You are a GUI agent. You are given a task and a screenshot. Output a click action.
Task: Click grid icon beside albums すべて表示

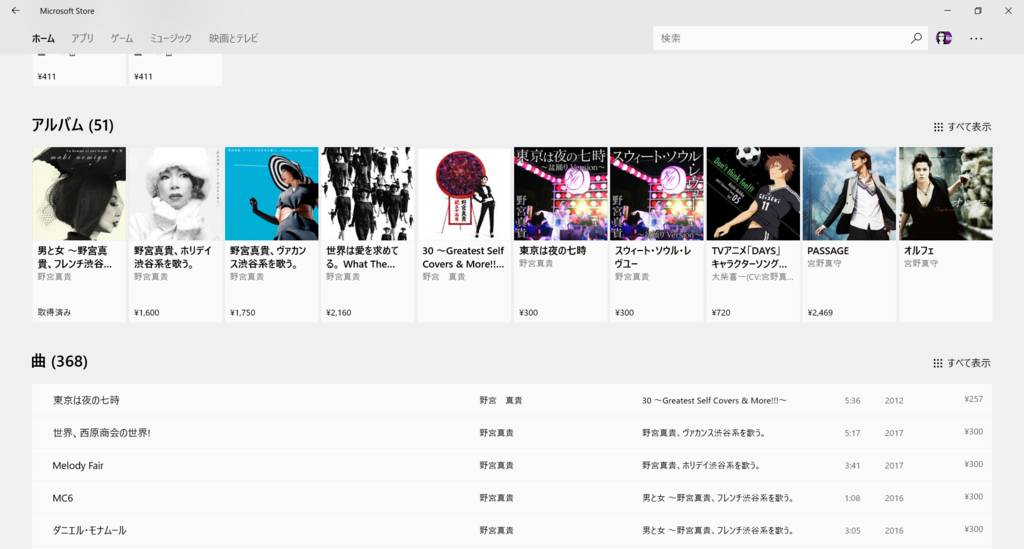tap(938, 127)
